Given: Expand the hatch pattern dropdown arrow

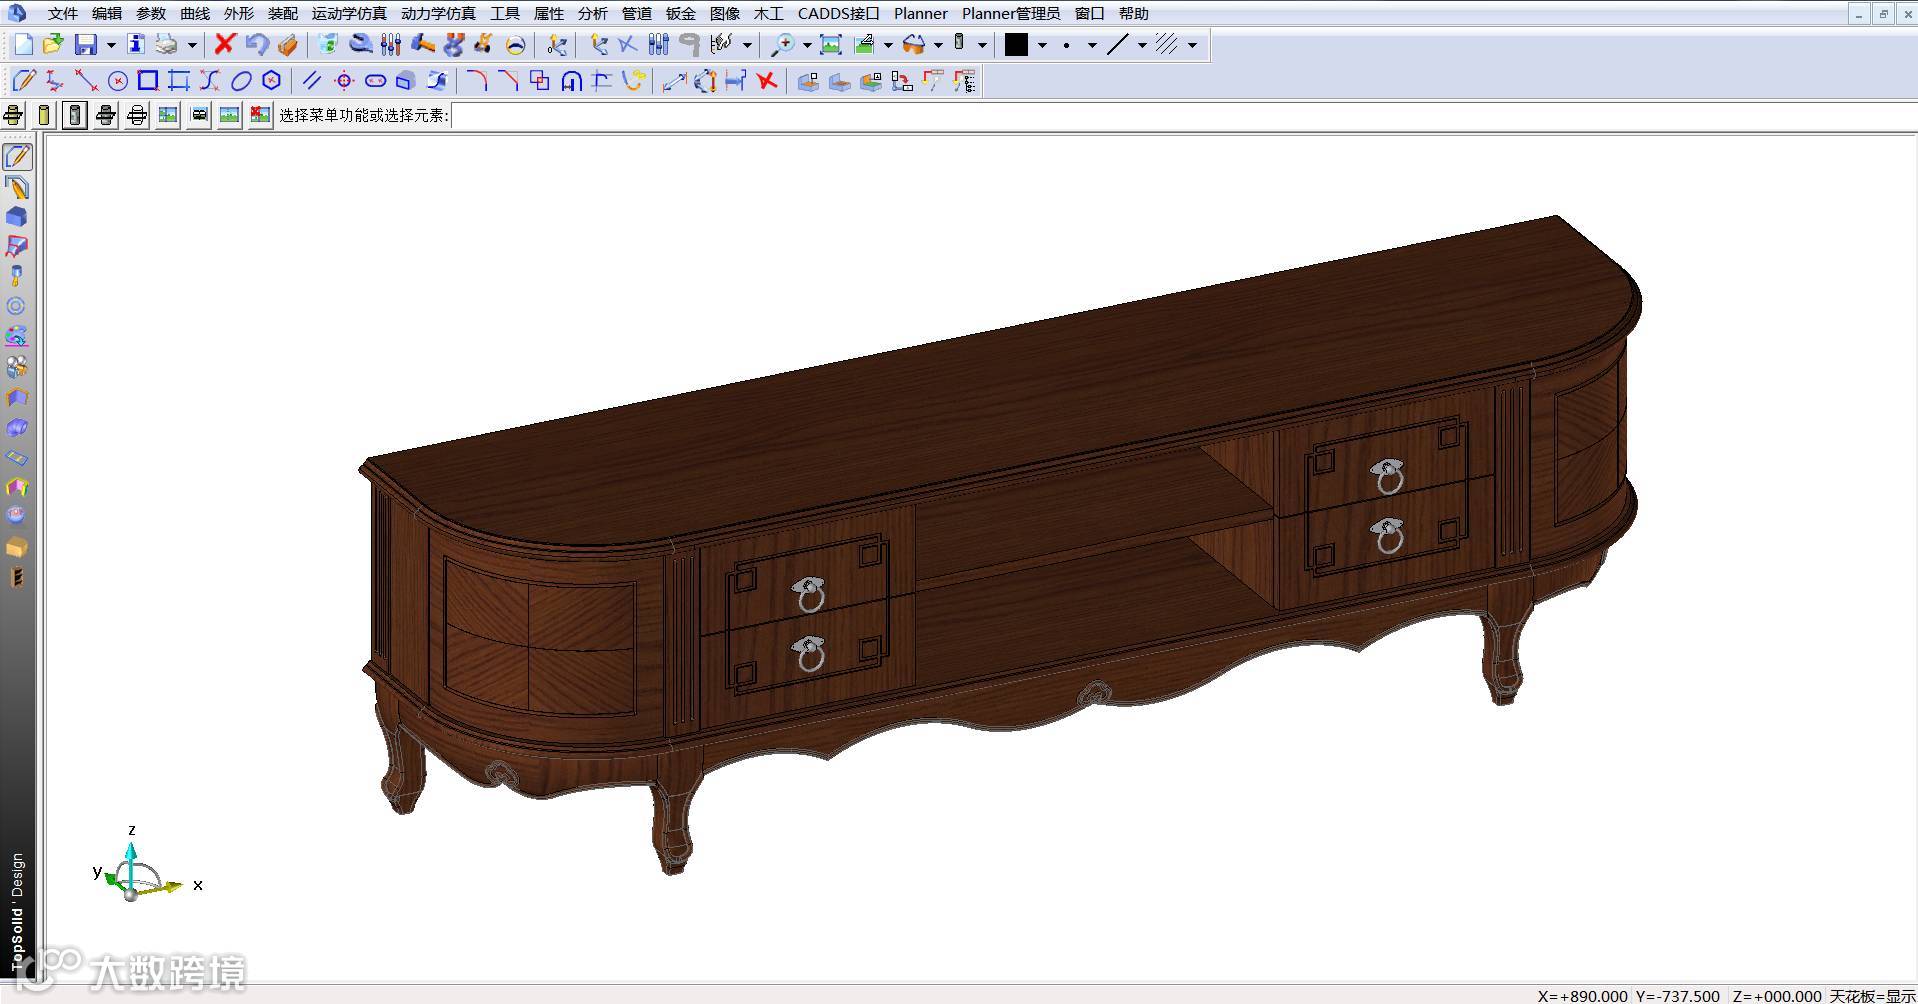Looking at the screenshot, I should point(1192,45).
